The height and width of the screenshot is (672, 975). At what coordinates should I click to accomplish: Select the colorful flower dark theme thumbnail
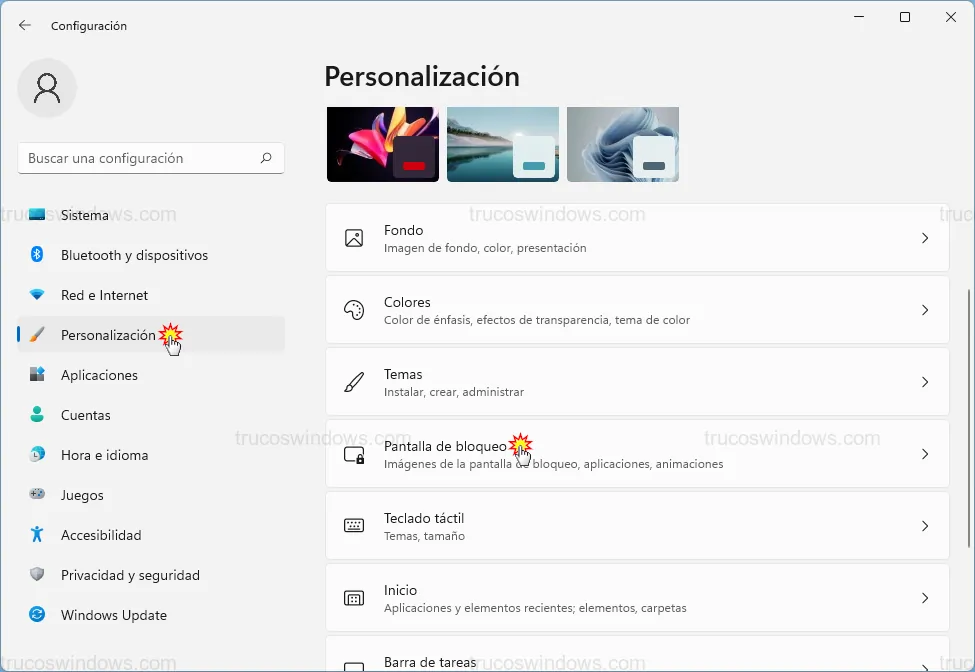[x=382, y=144]
